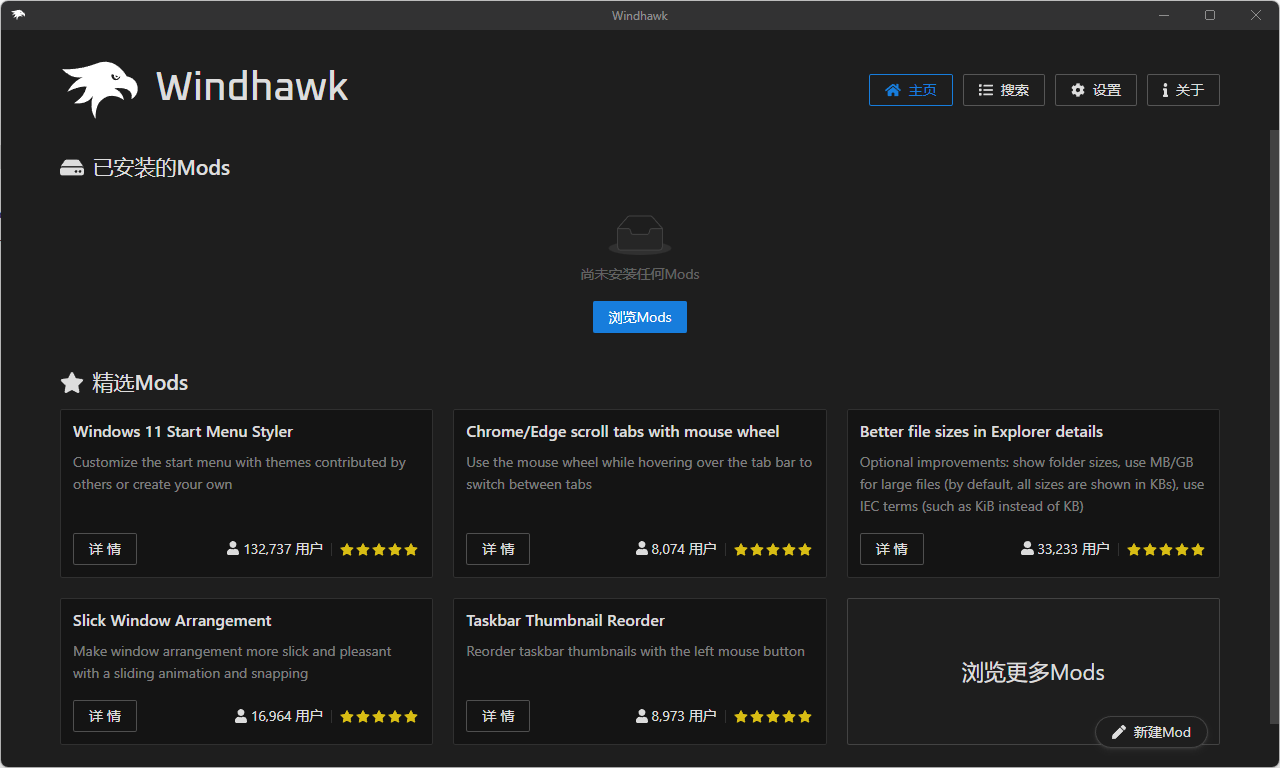Open details for Slick Window Arrangement
This screenshot has width=1280, height=768.
(x=105, y=716)
